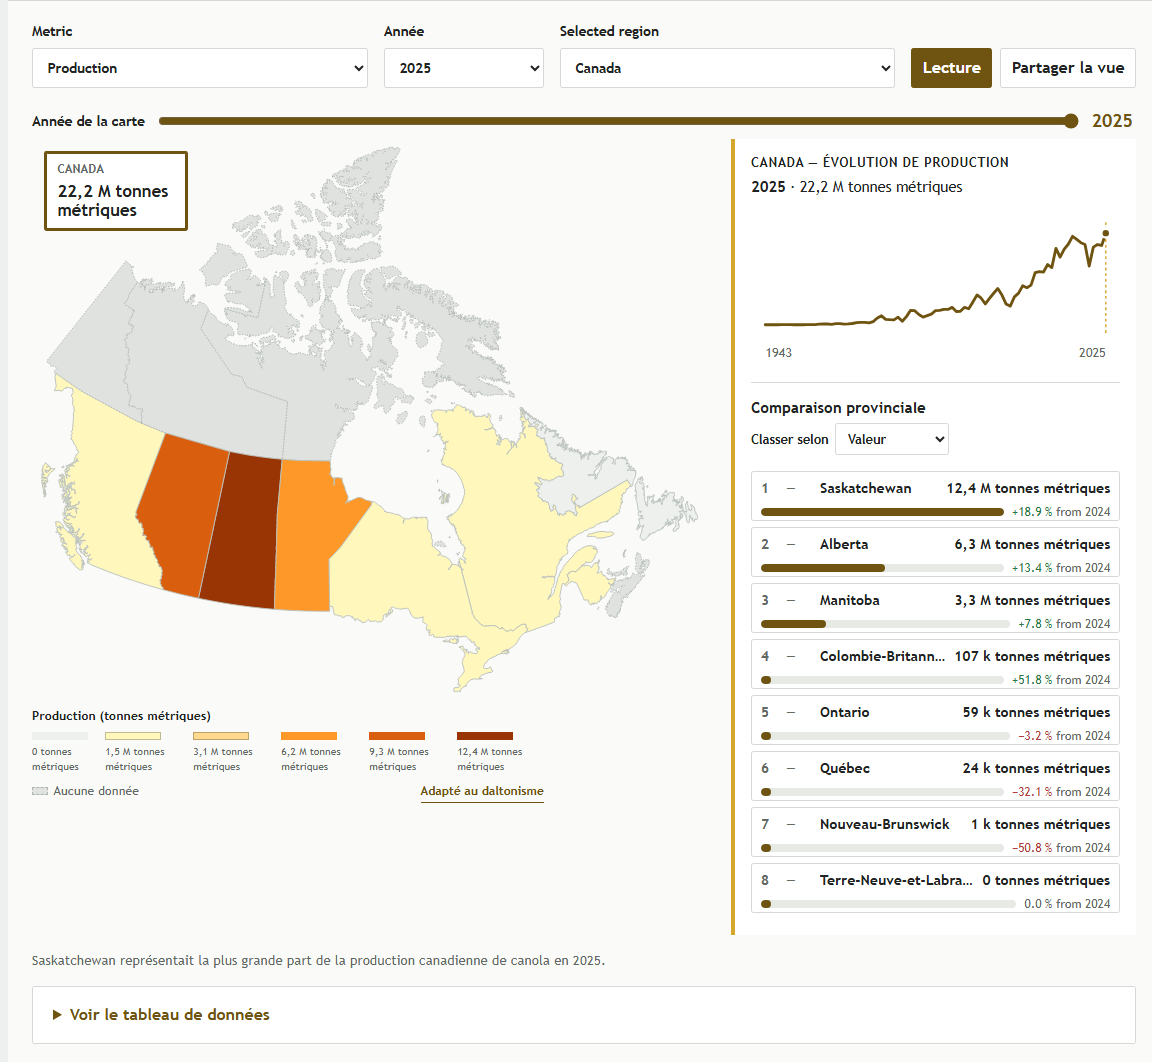Click the 'Production (tonnes métriques)' legend title
Screen dimensions: 1152x1062
click(121, 716)
